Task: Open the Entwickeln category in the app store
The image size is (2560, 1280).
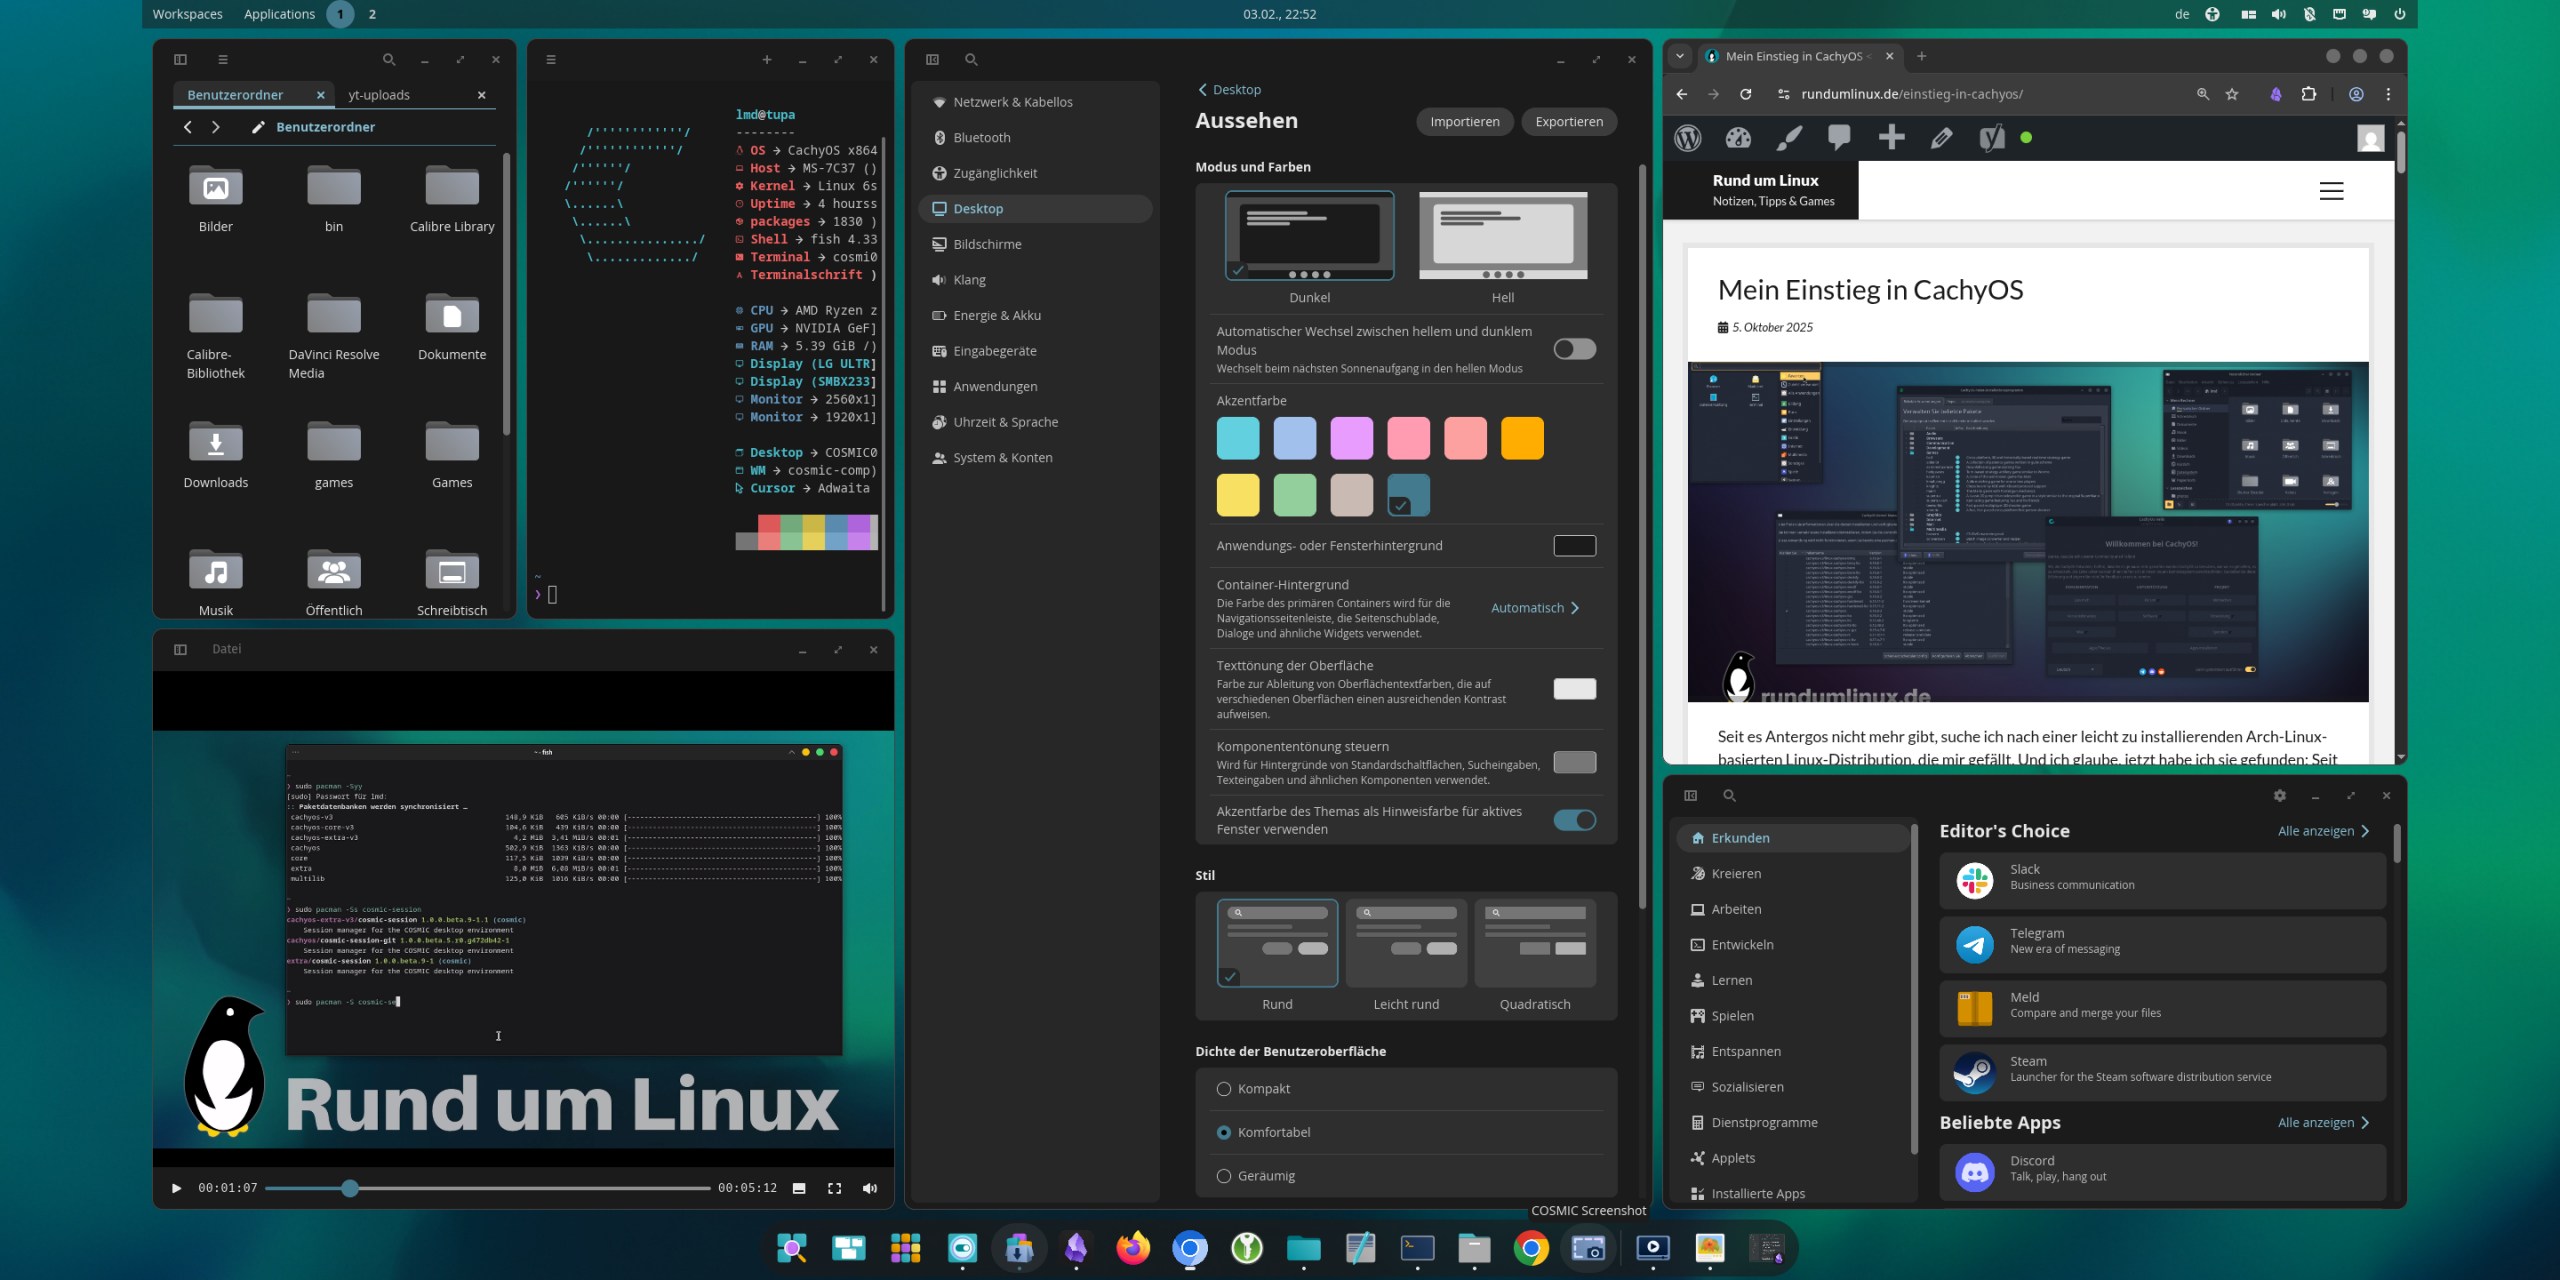Action: coord(1741,944)
